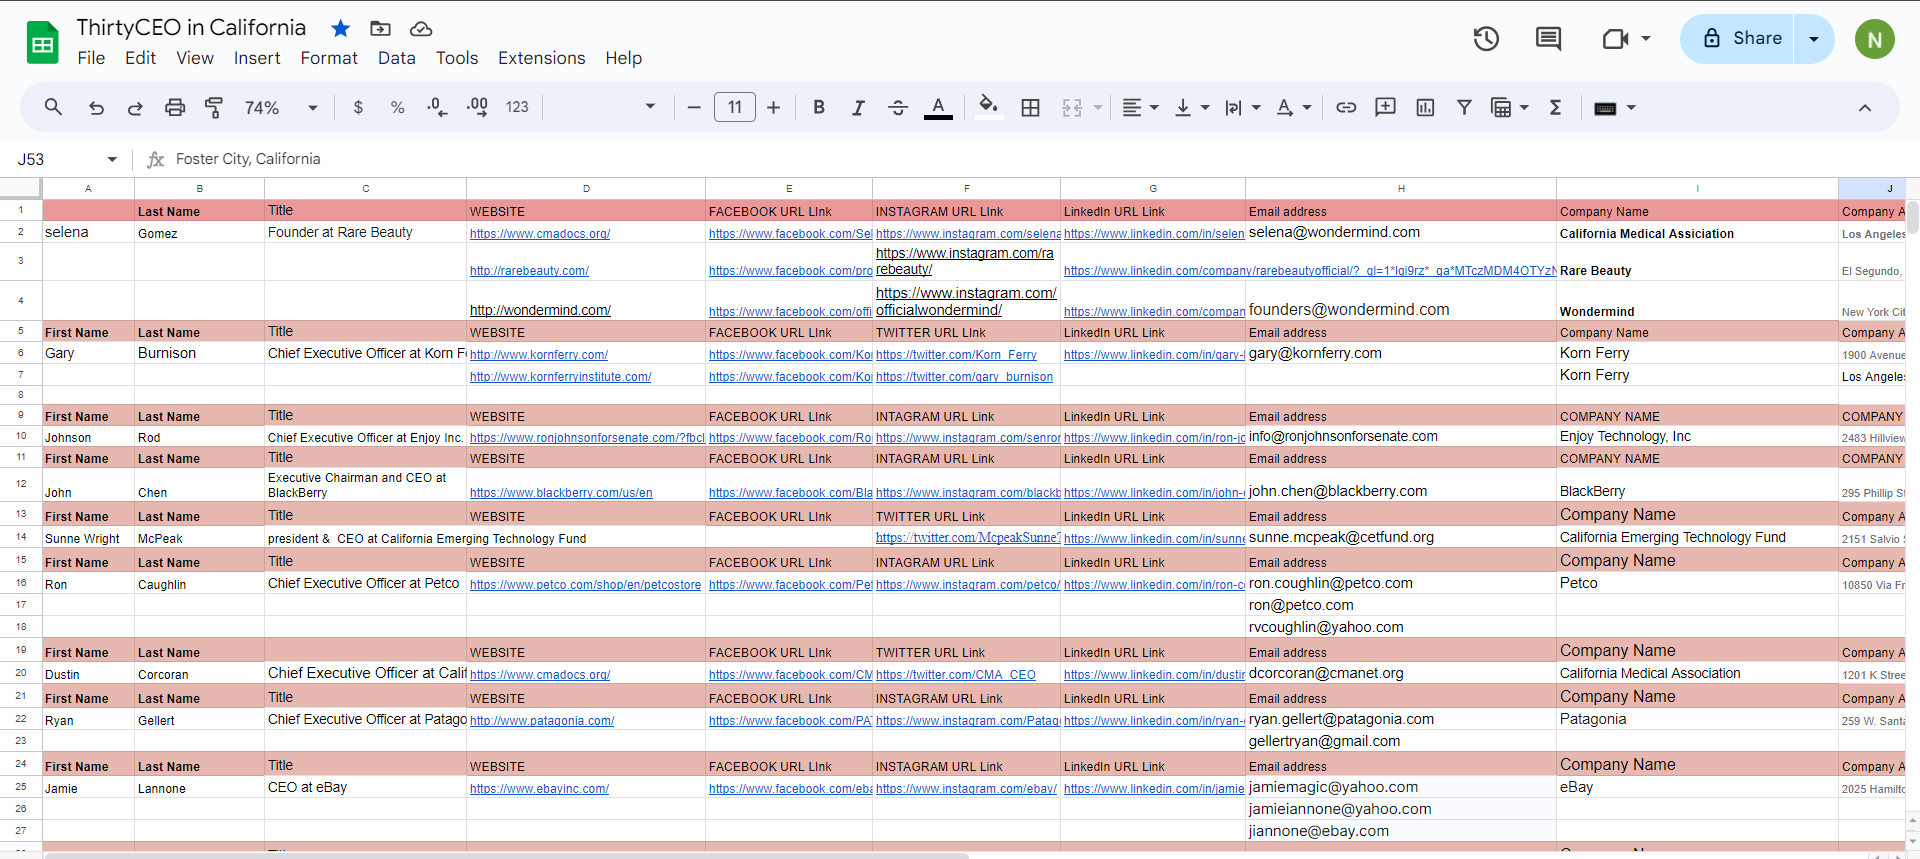Screen dimensions: 1920x859
Task: Click the Share button
Action: [x=1738, y=39]
